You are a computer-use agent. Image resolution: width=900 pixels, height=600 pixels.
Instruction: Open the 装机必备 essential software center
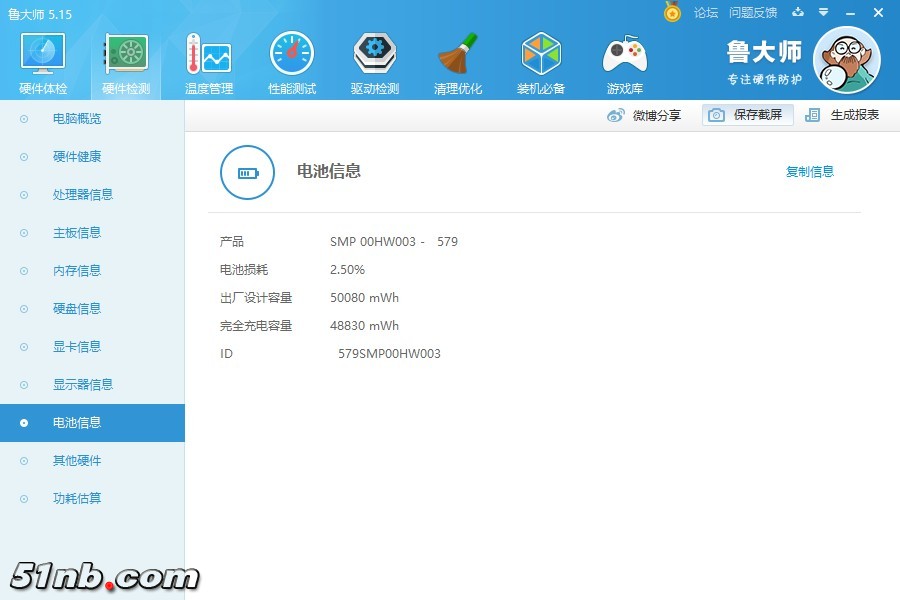coord(541,60)
